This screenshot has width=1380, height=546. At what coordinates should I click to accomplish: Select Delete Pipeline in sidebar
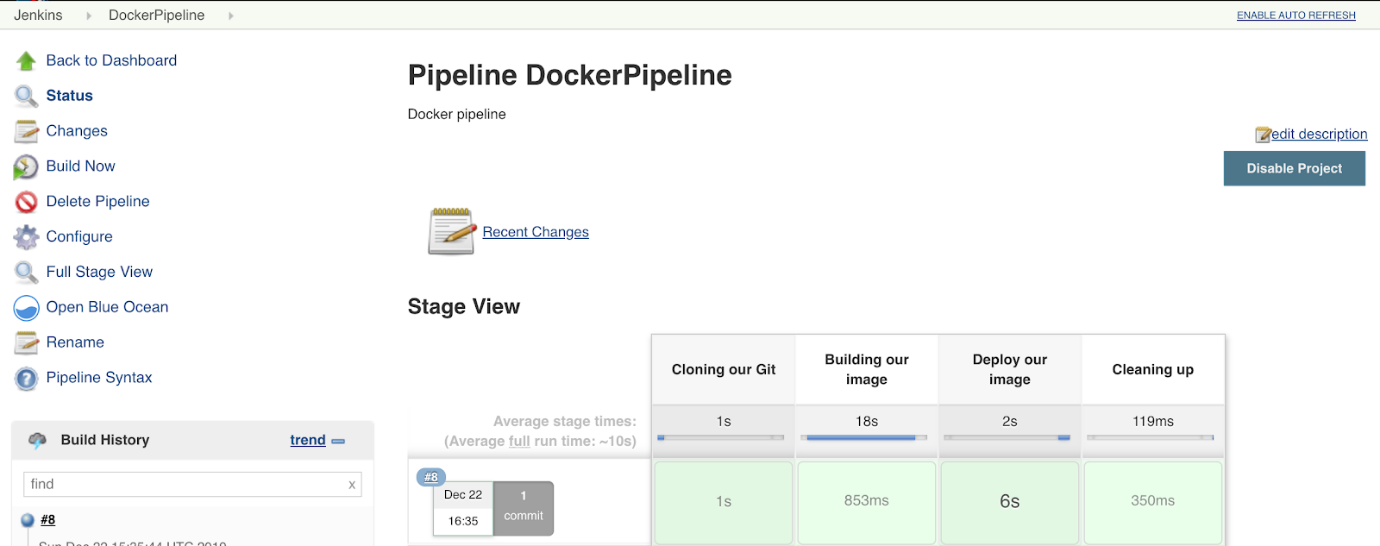tap(97, 201)
